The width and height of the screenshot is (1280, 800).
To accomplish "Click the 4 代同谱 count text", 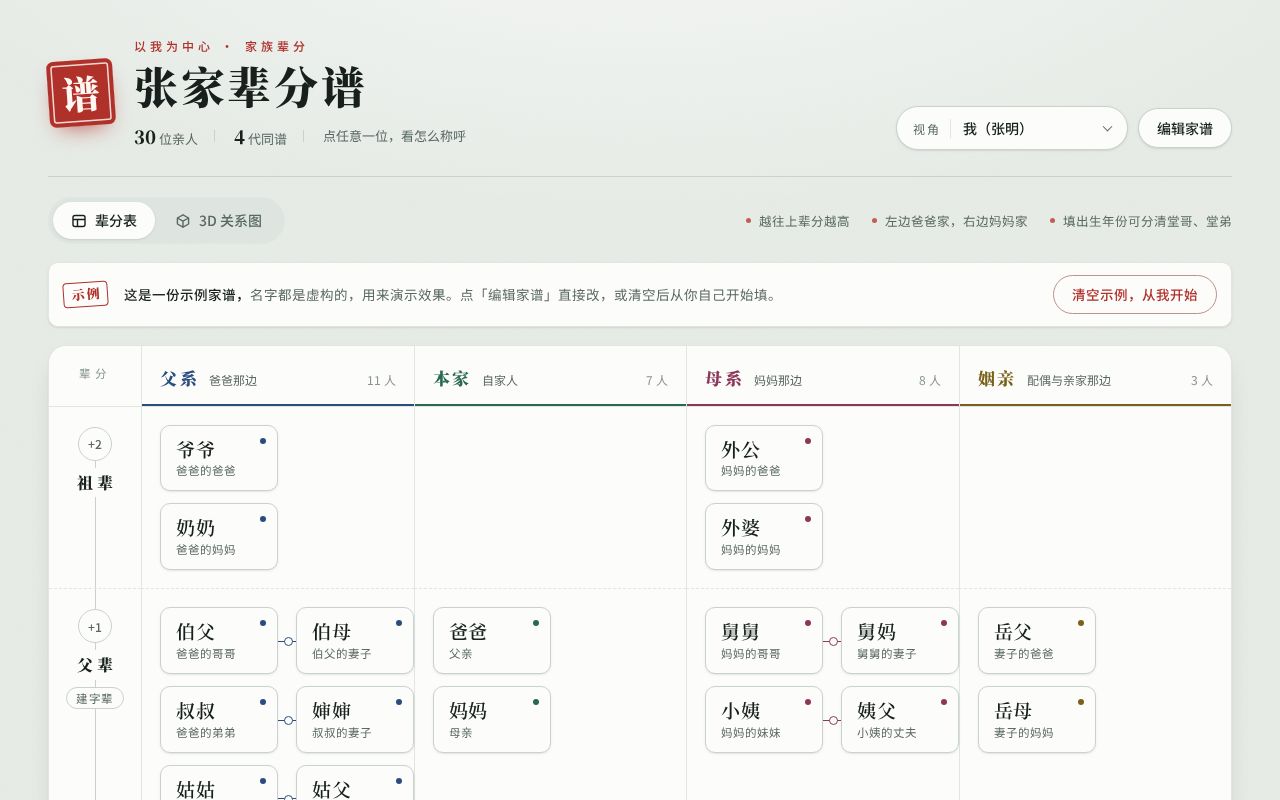I will [260, 138].
